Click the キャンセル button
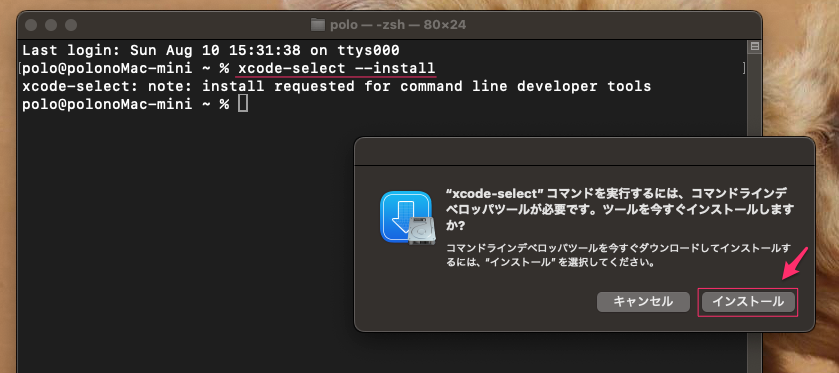Image resolution: width=839 pixels, height=373 pixels. click(x=643, y=302)
